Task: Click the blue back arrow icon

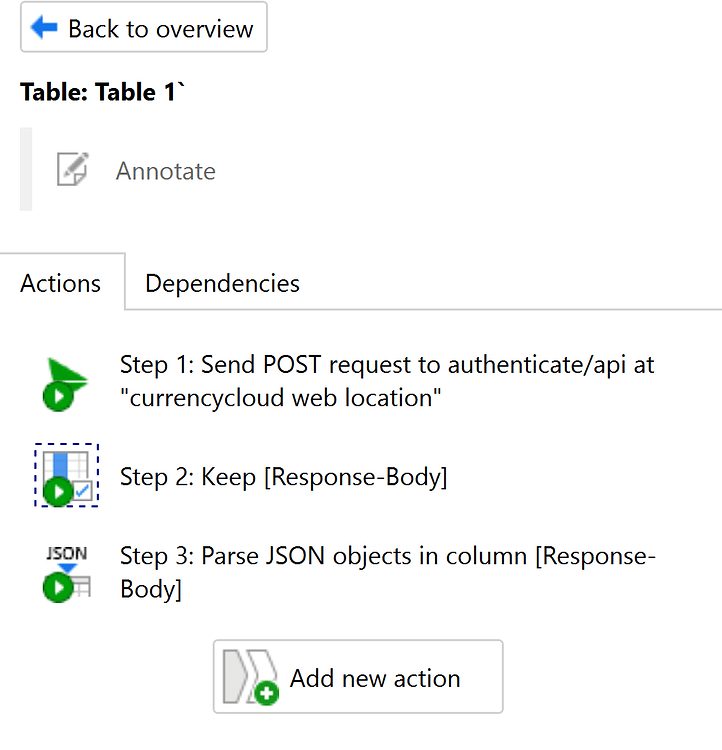Action: 44,27
